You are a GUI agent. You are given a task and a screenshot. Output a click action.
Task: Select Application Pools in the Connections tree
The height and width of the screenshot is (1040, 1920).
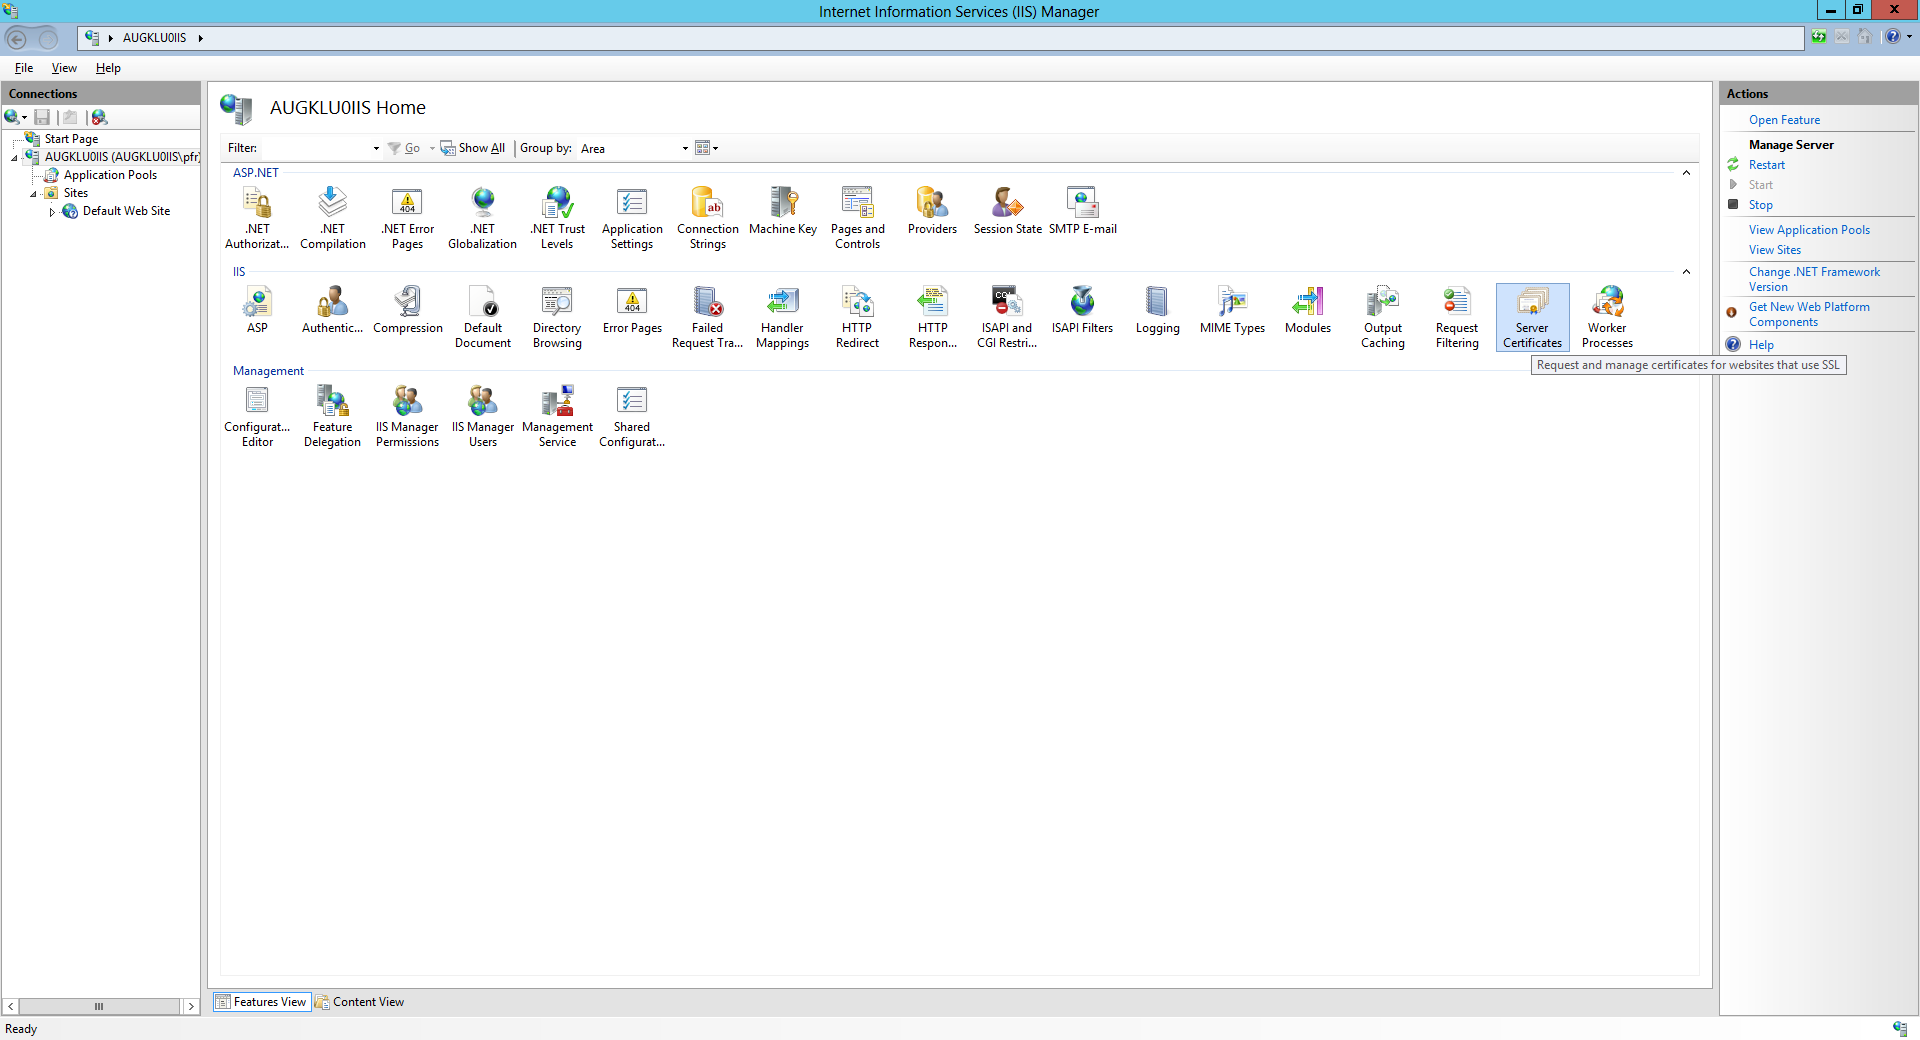pos(110,175)
